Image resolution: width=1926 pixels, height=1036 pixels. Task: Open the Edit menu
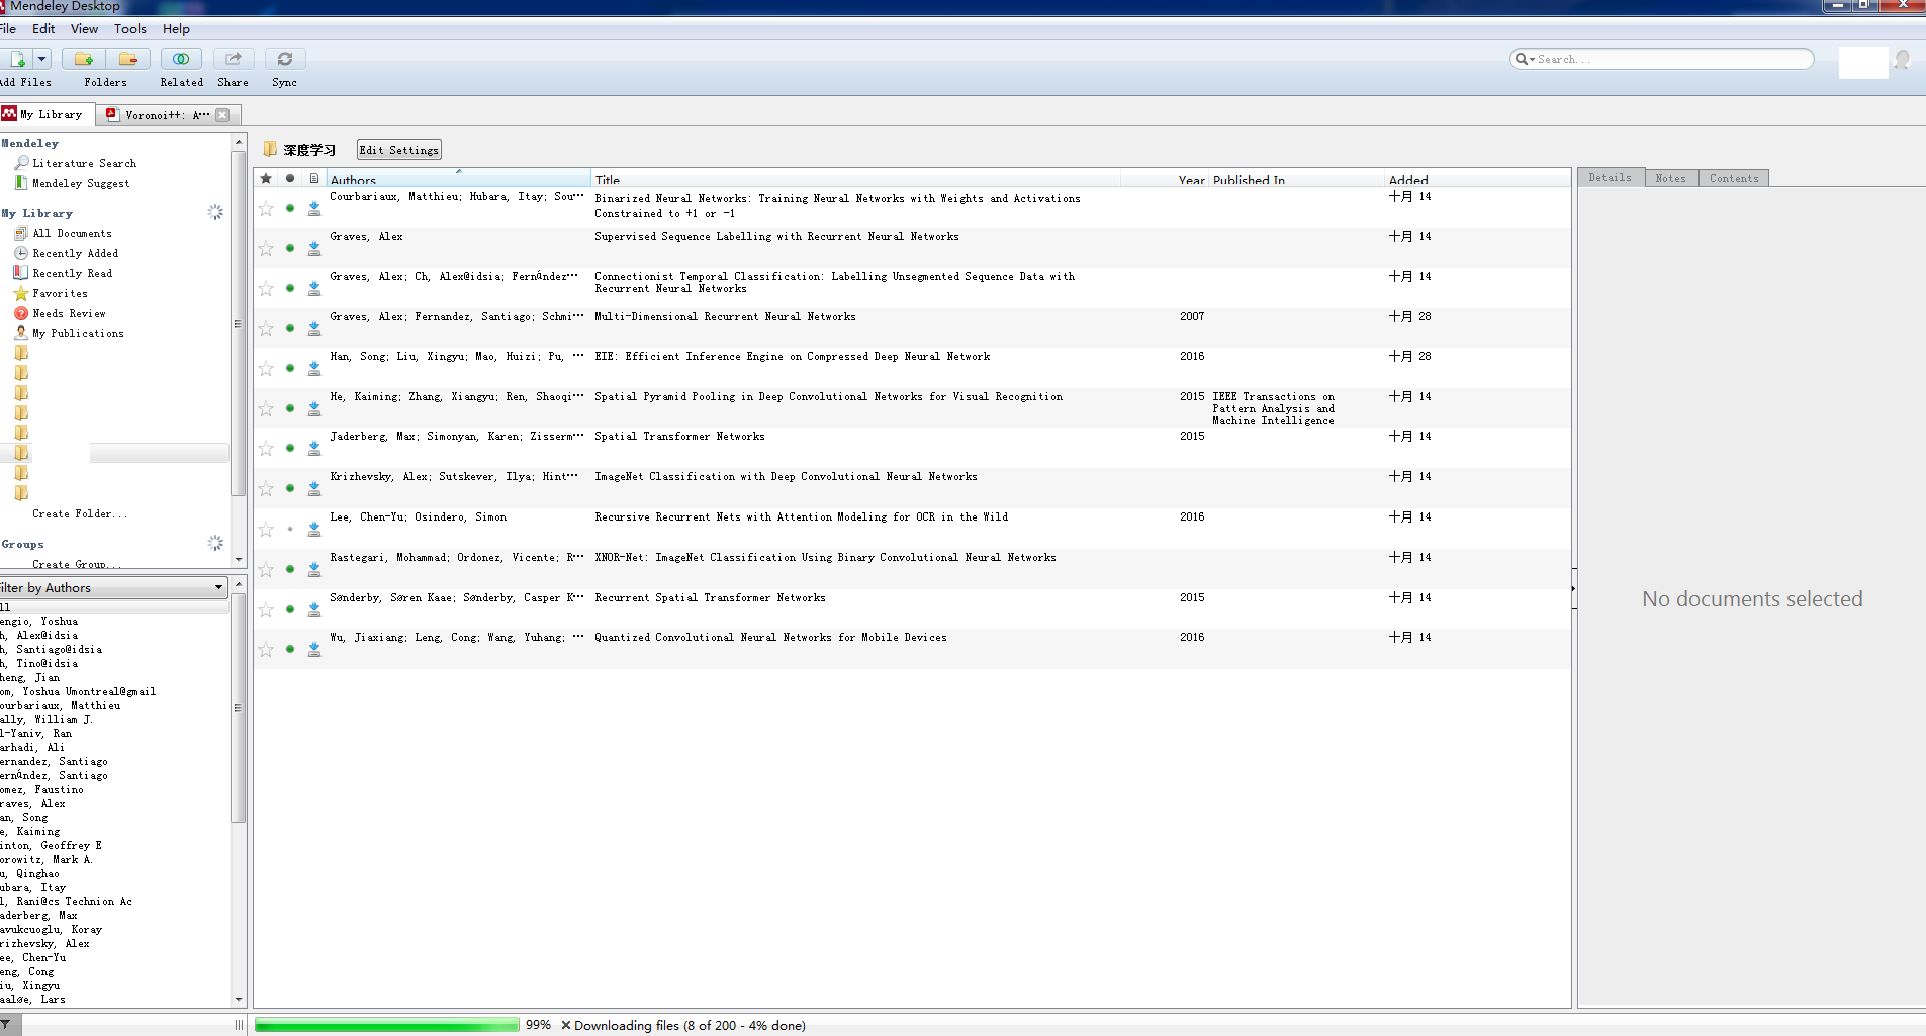[43, 28]
